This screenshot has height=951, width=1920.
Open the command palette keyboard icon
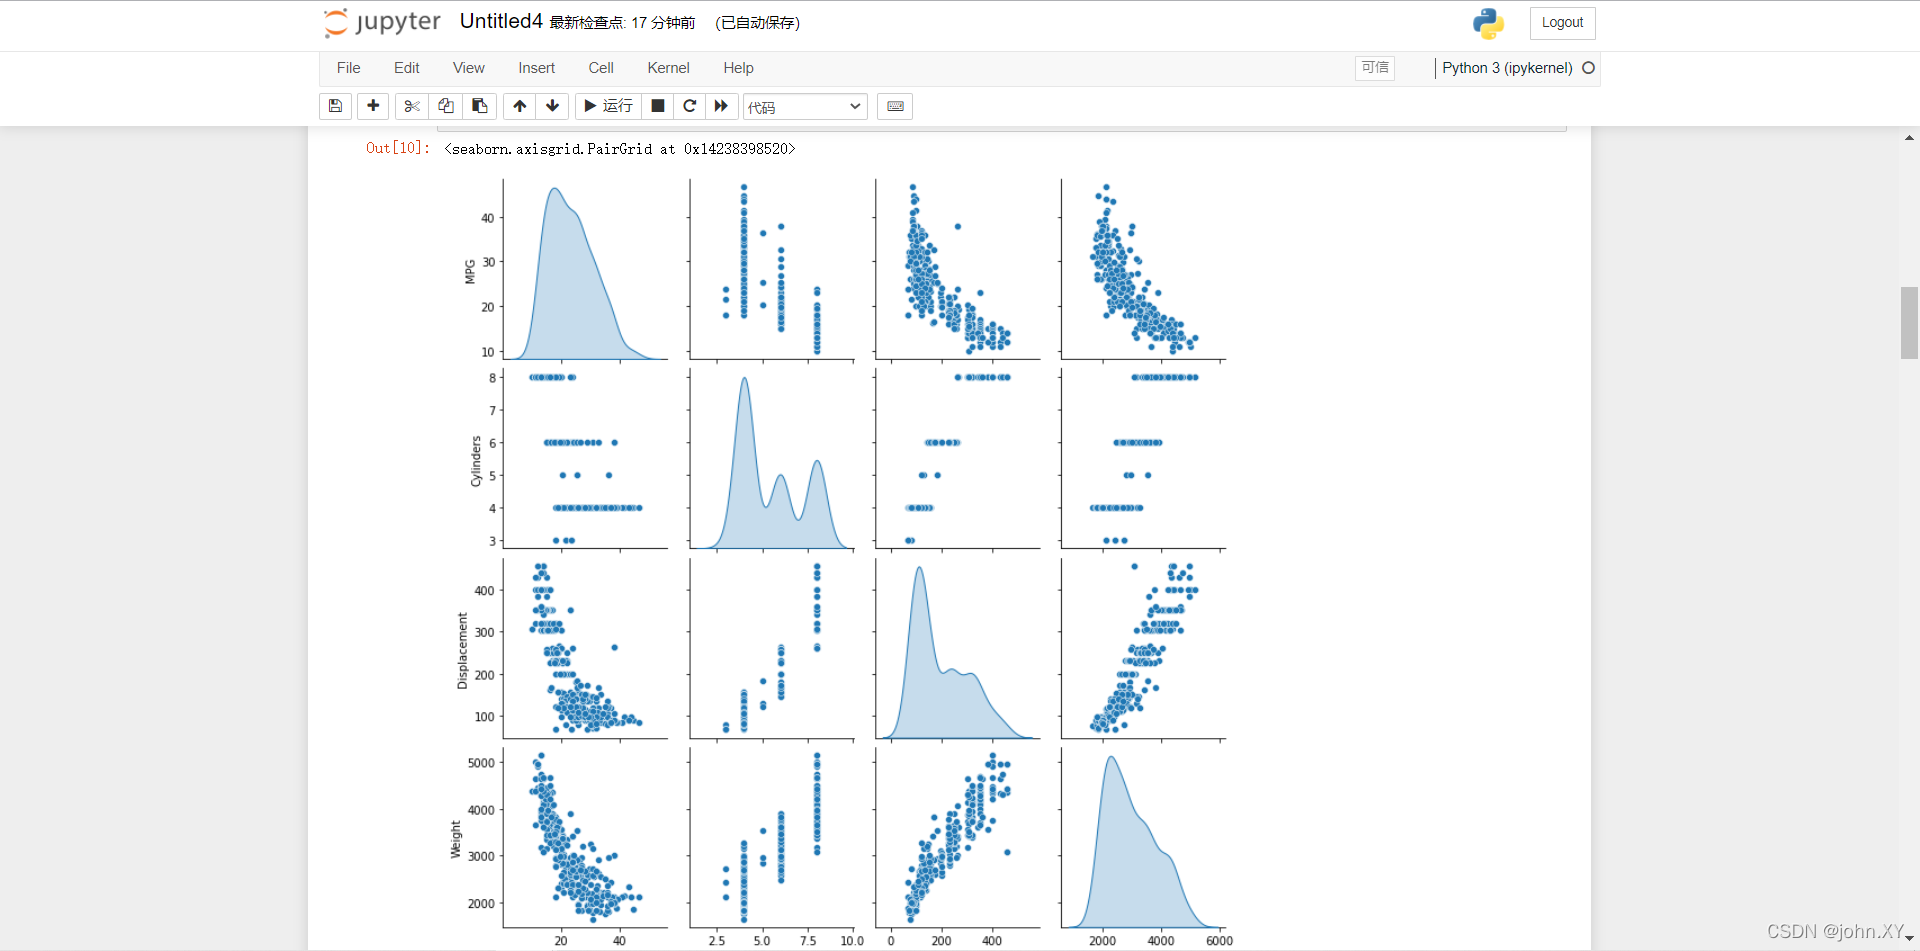point(895,106)
